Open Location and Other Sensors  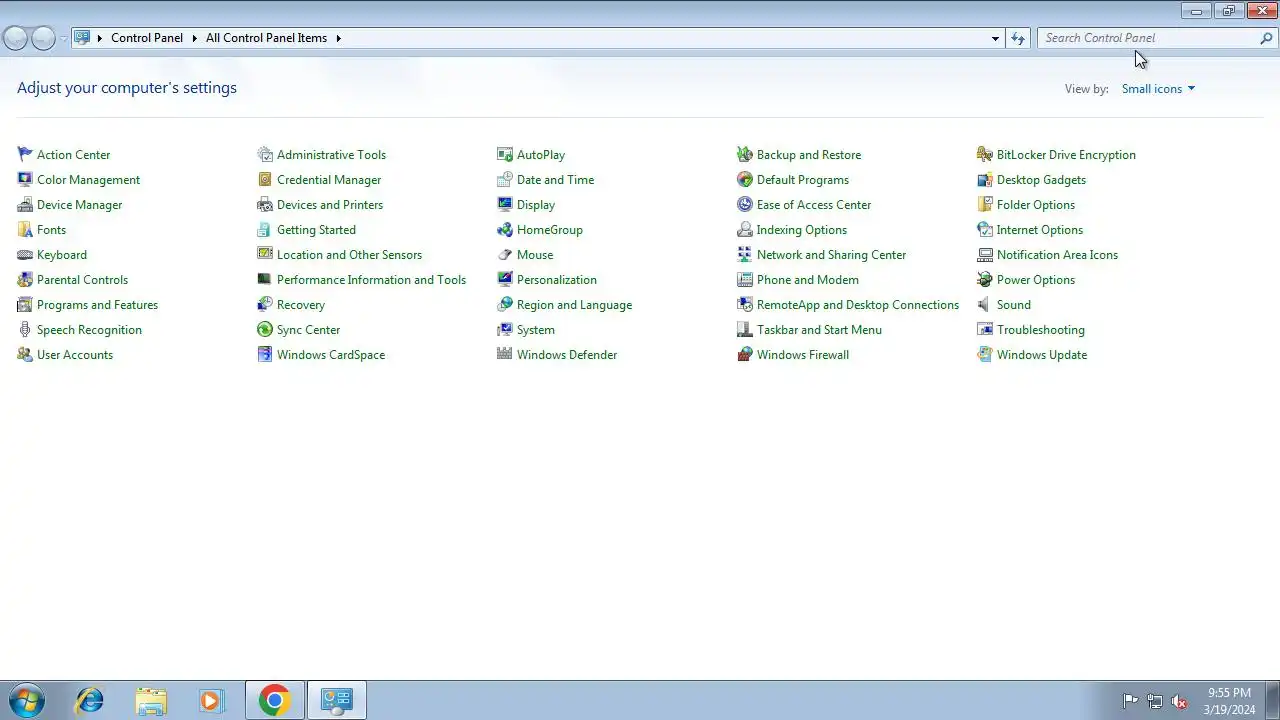tap(349, 254)
